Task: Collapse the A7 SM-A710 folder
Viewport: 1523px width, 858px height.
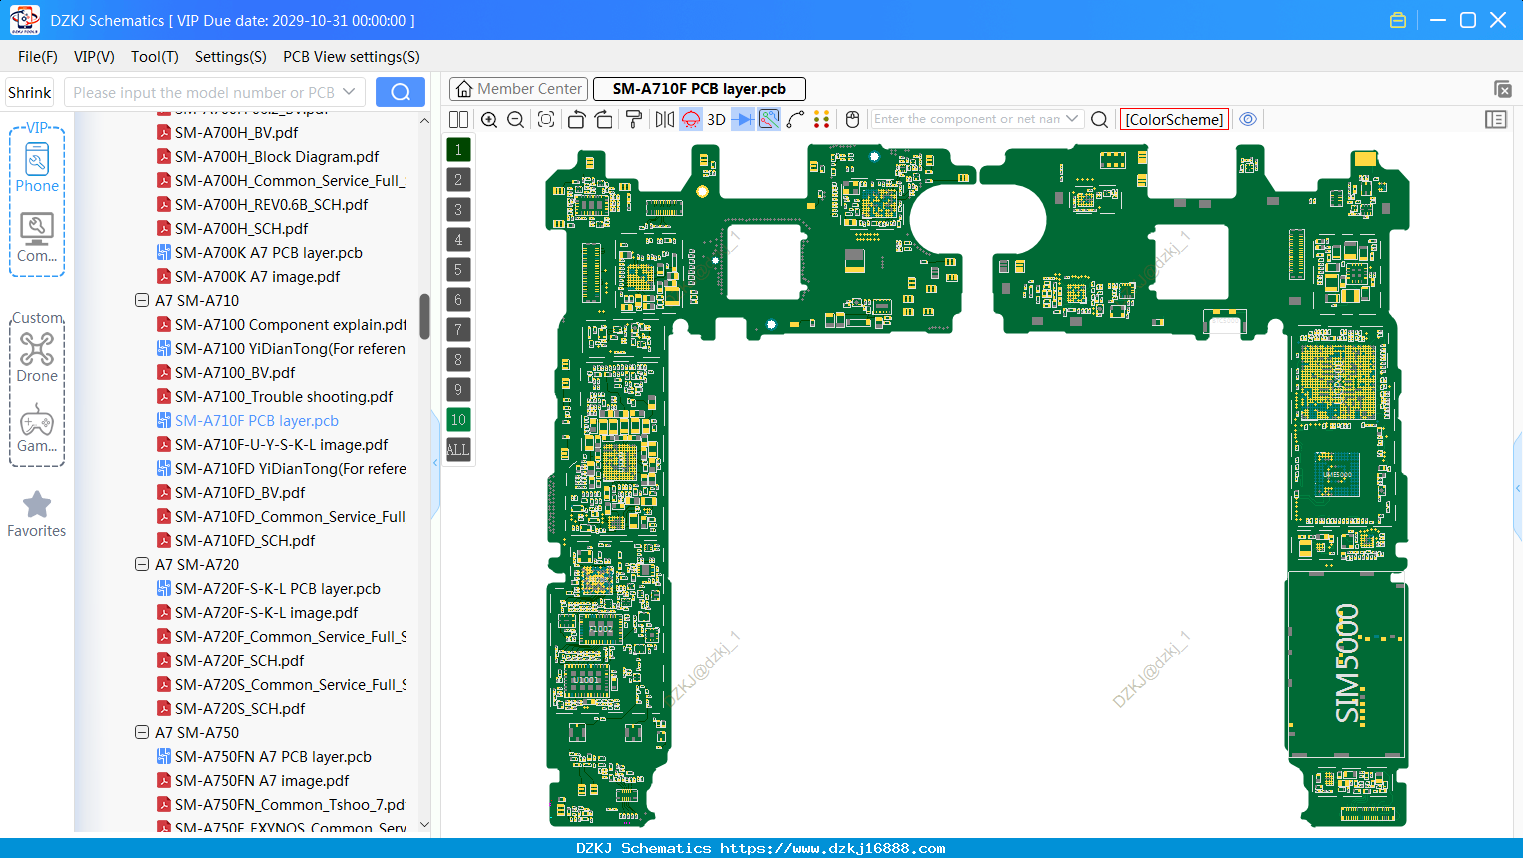Action: click(x=142, y=300)
